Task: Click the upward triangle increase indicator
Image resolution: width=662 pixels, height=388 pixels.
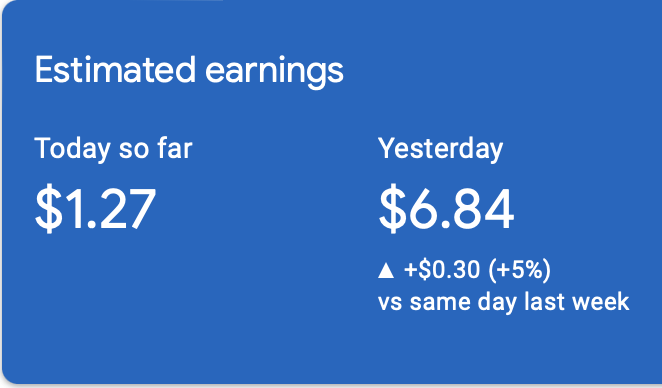Action: point(386,270)
